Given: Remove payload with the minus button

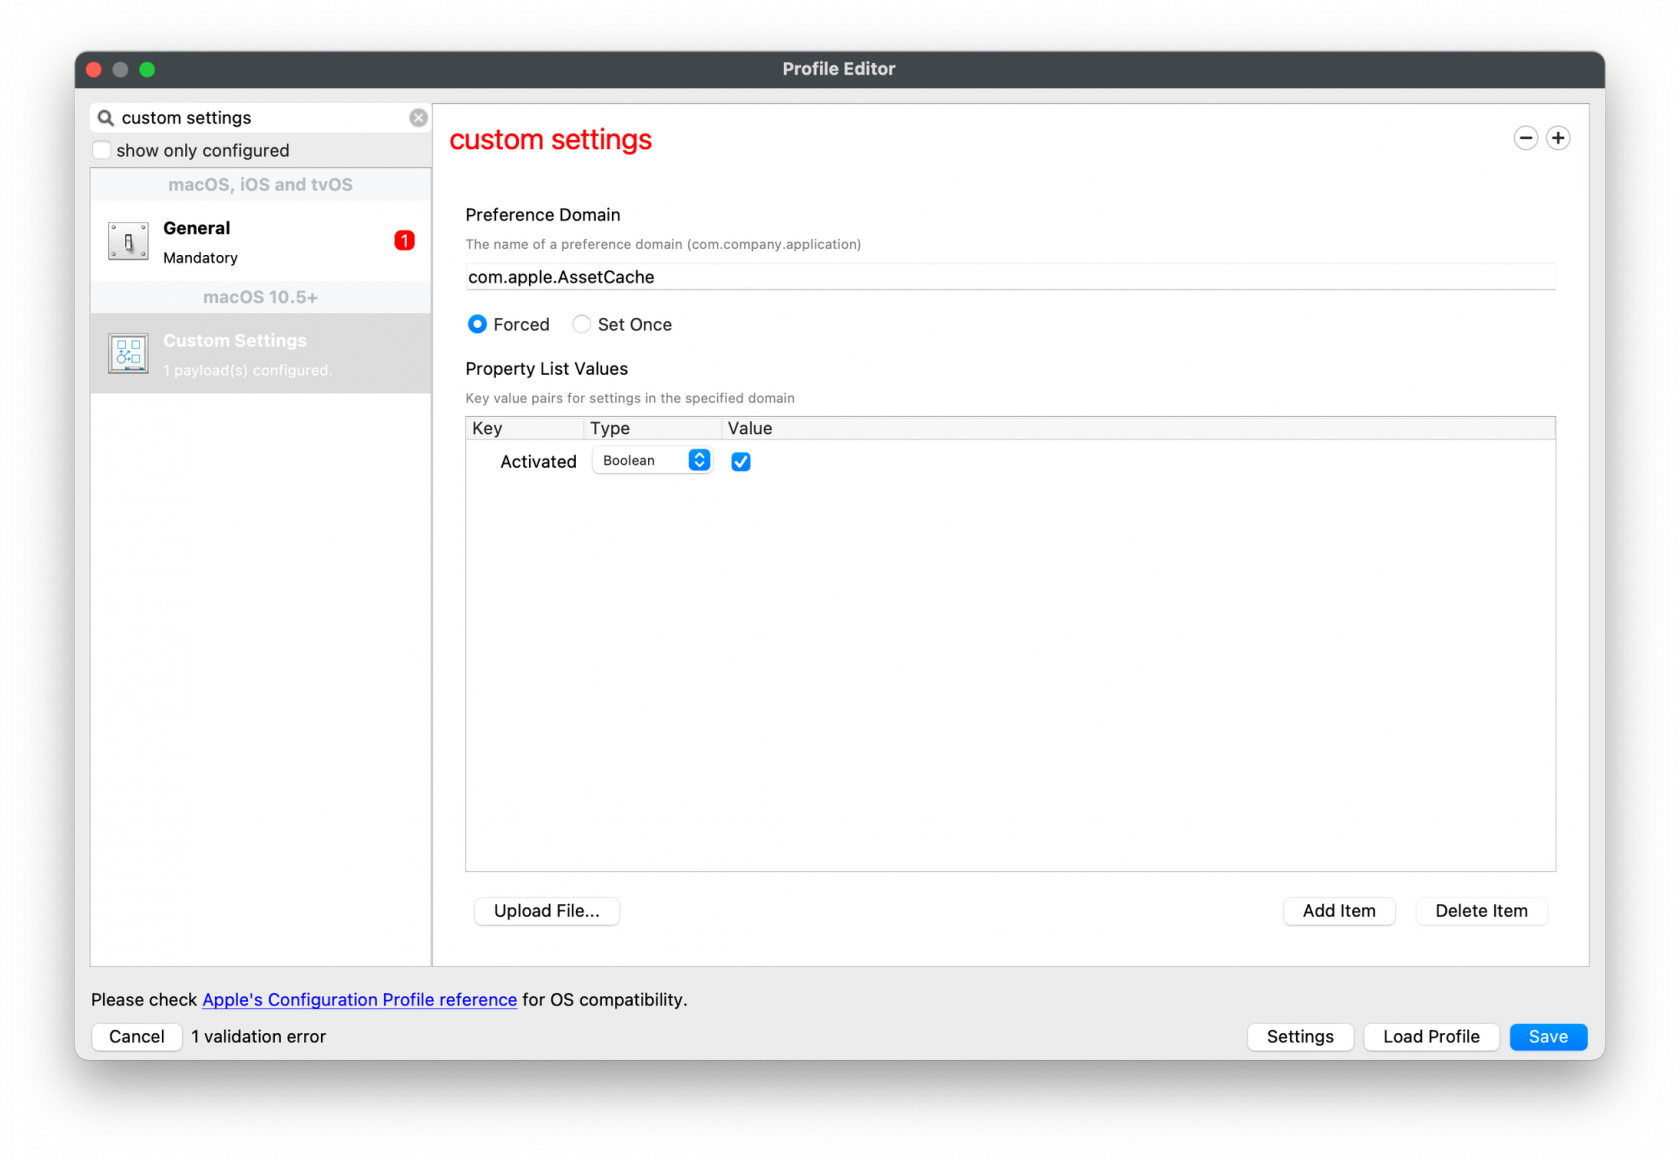Looking at the screenshot, I should tap(1525, 138).
